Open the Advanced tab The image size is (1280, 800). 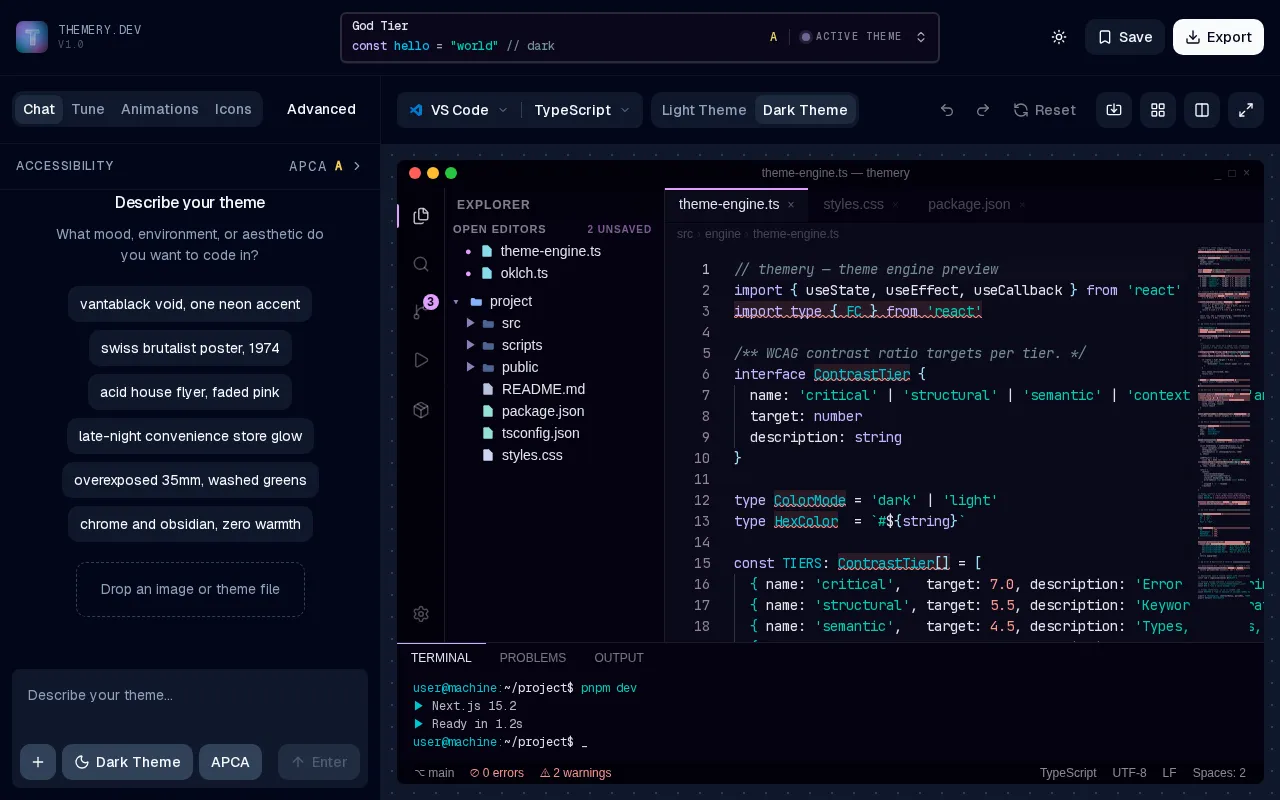point(321,109)
